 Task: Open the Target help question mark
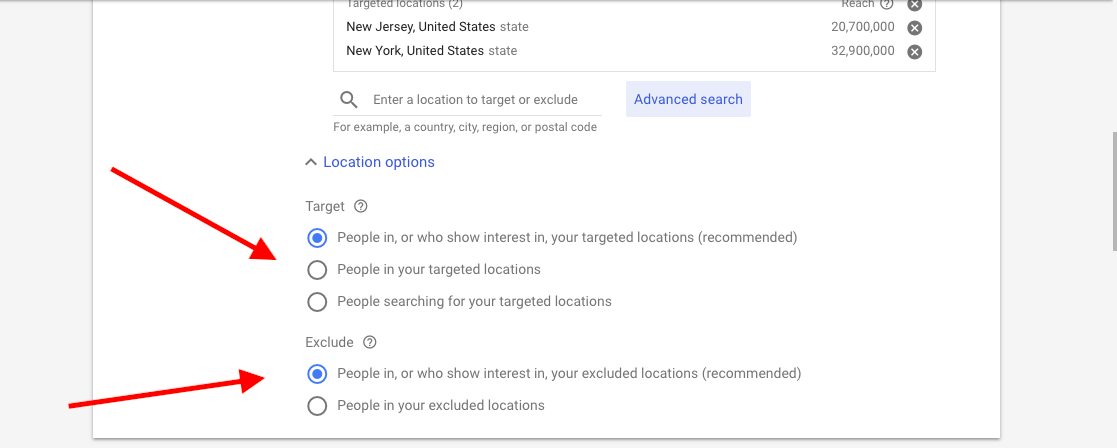[361, 207]
